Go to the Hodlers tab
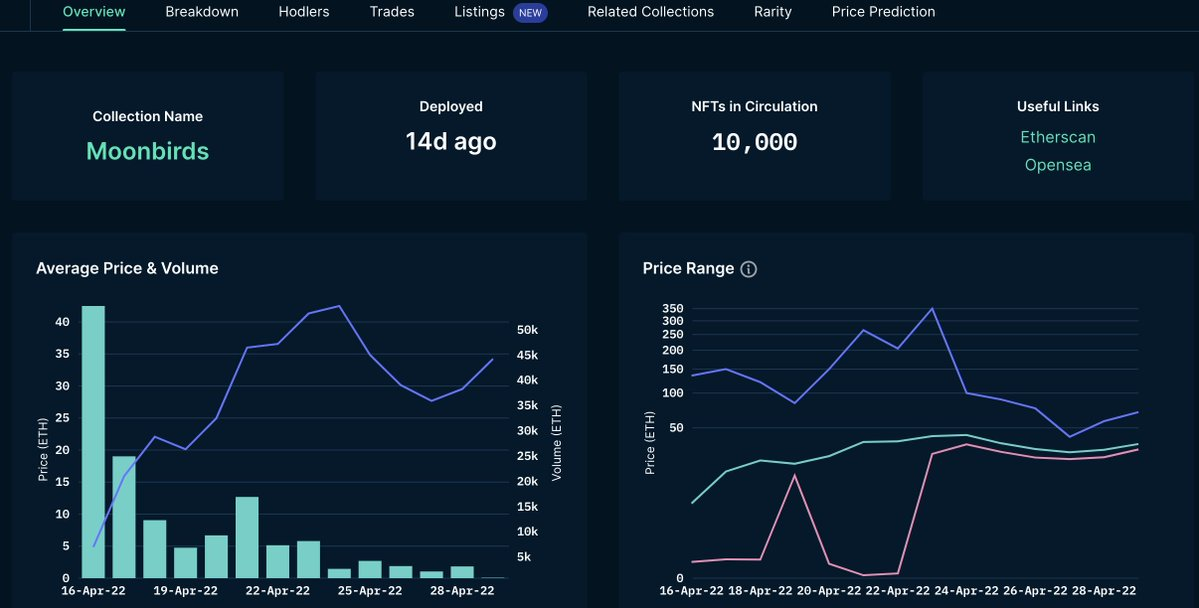1199x608 pixels. click(304, 12)
